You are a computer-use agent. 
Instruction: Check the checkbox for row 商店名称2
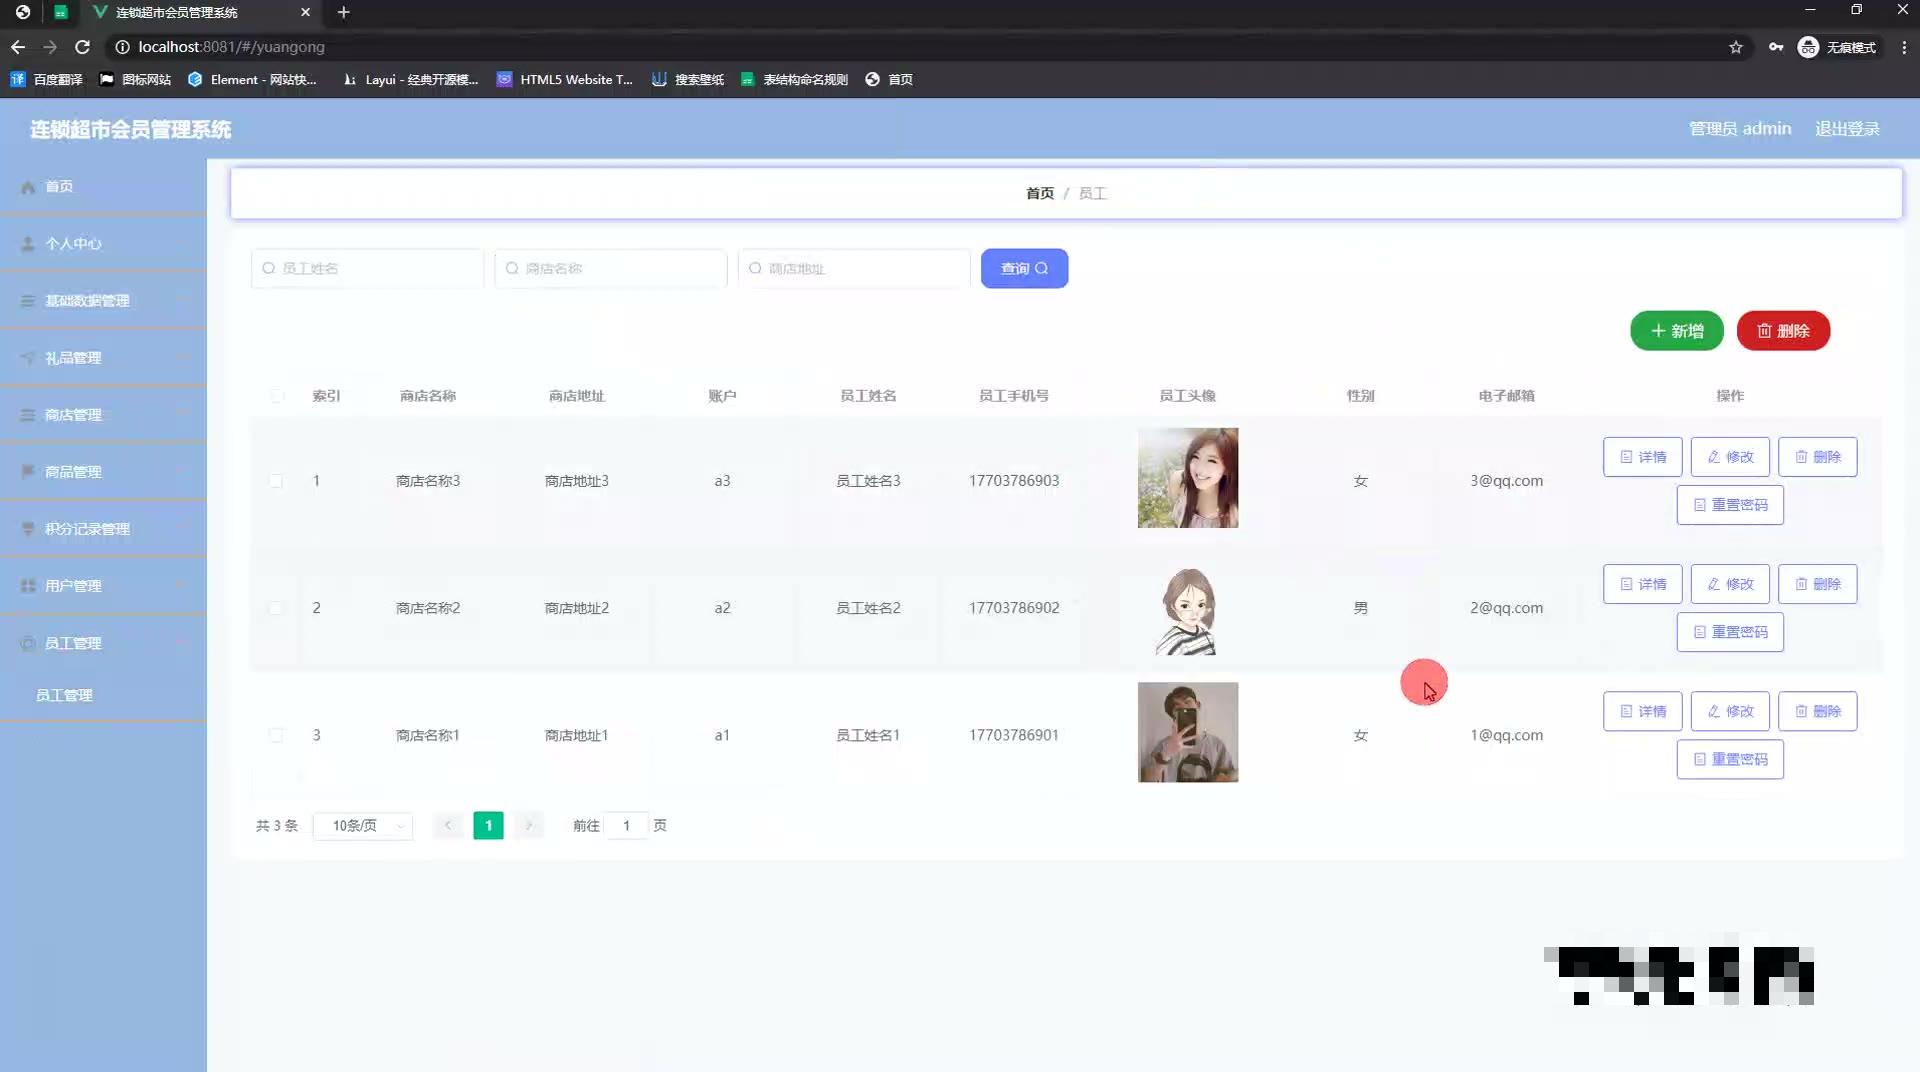276,608
